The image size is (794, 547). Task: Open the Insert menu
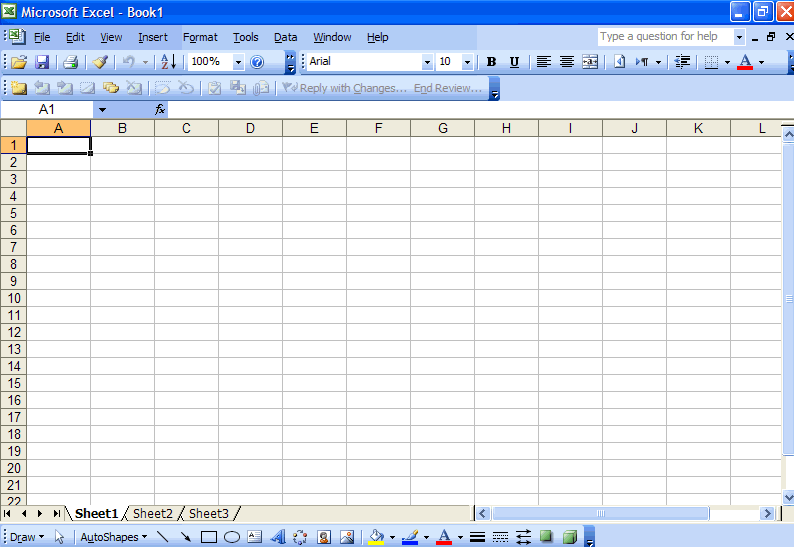153,37
